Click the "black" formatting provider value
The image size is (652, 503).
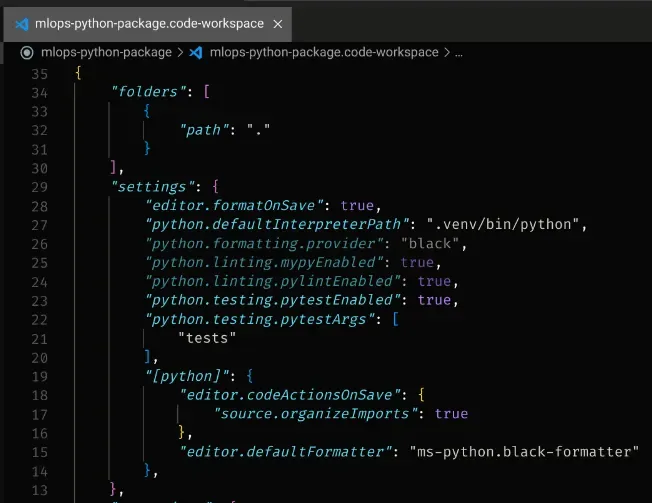coord(430,244)
